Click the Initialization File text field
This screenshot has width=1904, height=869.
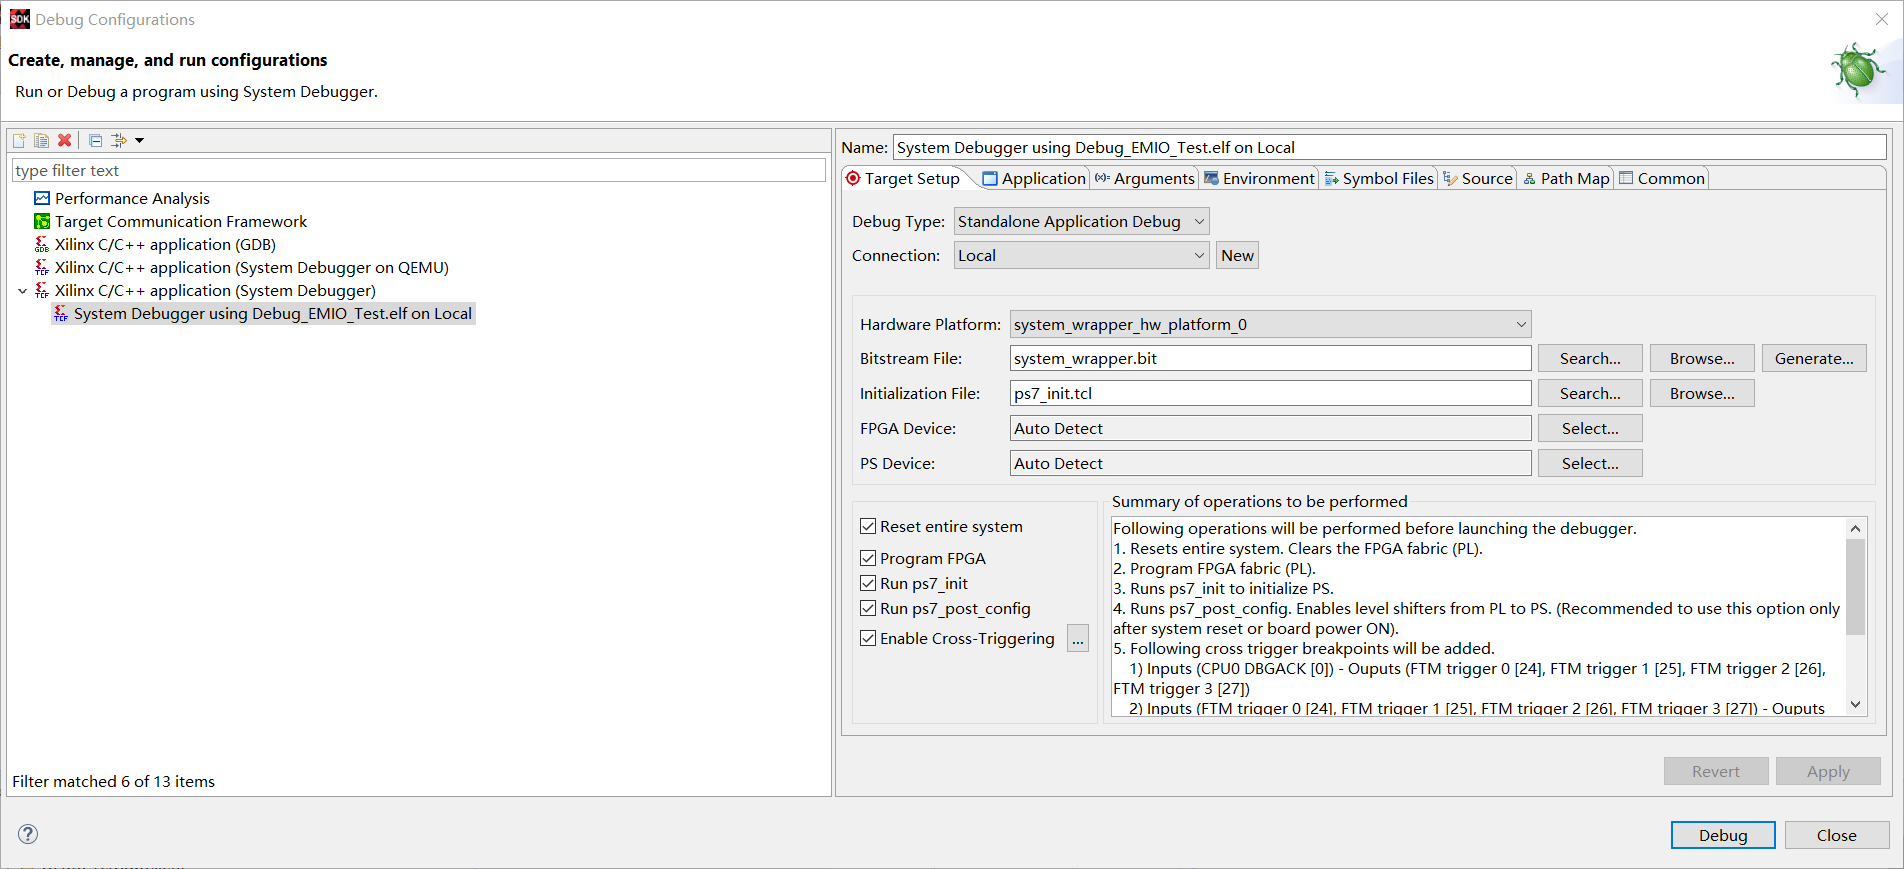(1270, 393)
